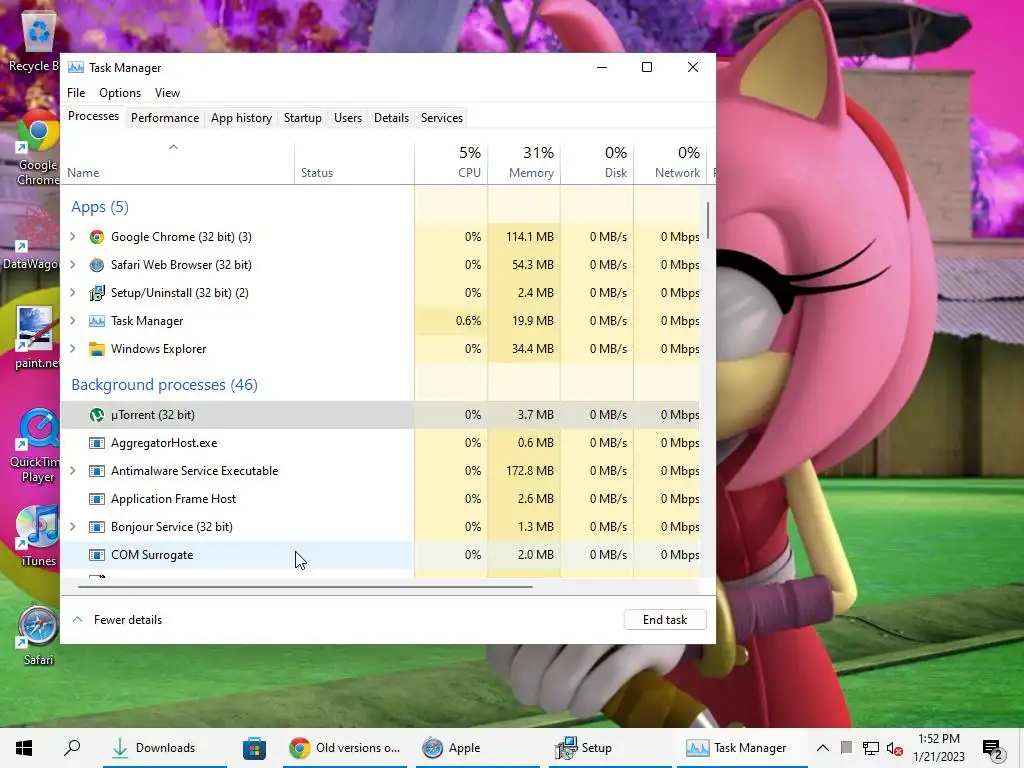Click the horizontal scrollbar thumb
Image resolution: width=1024 pixels, height=768 pixels.
click(305, 586)
